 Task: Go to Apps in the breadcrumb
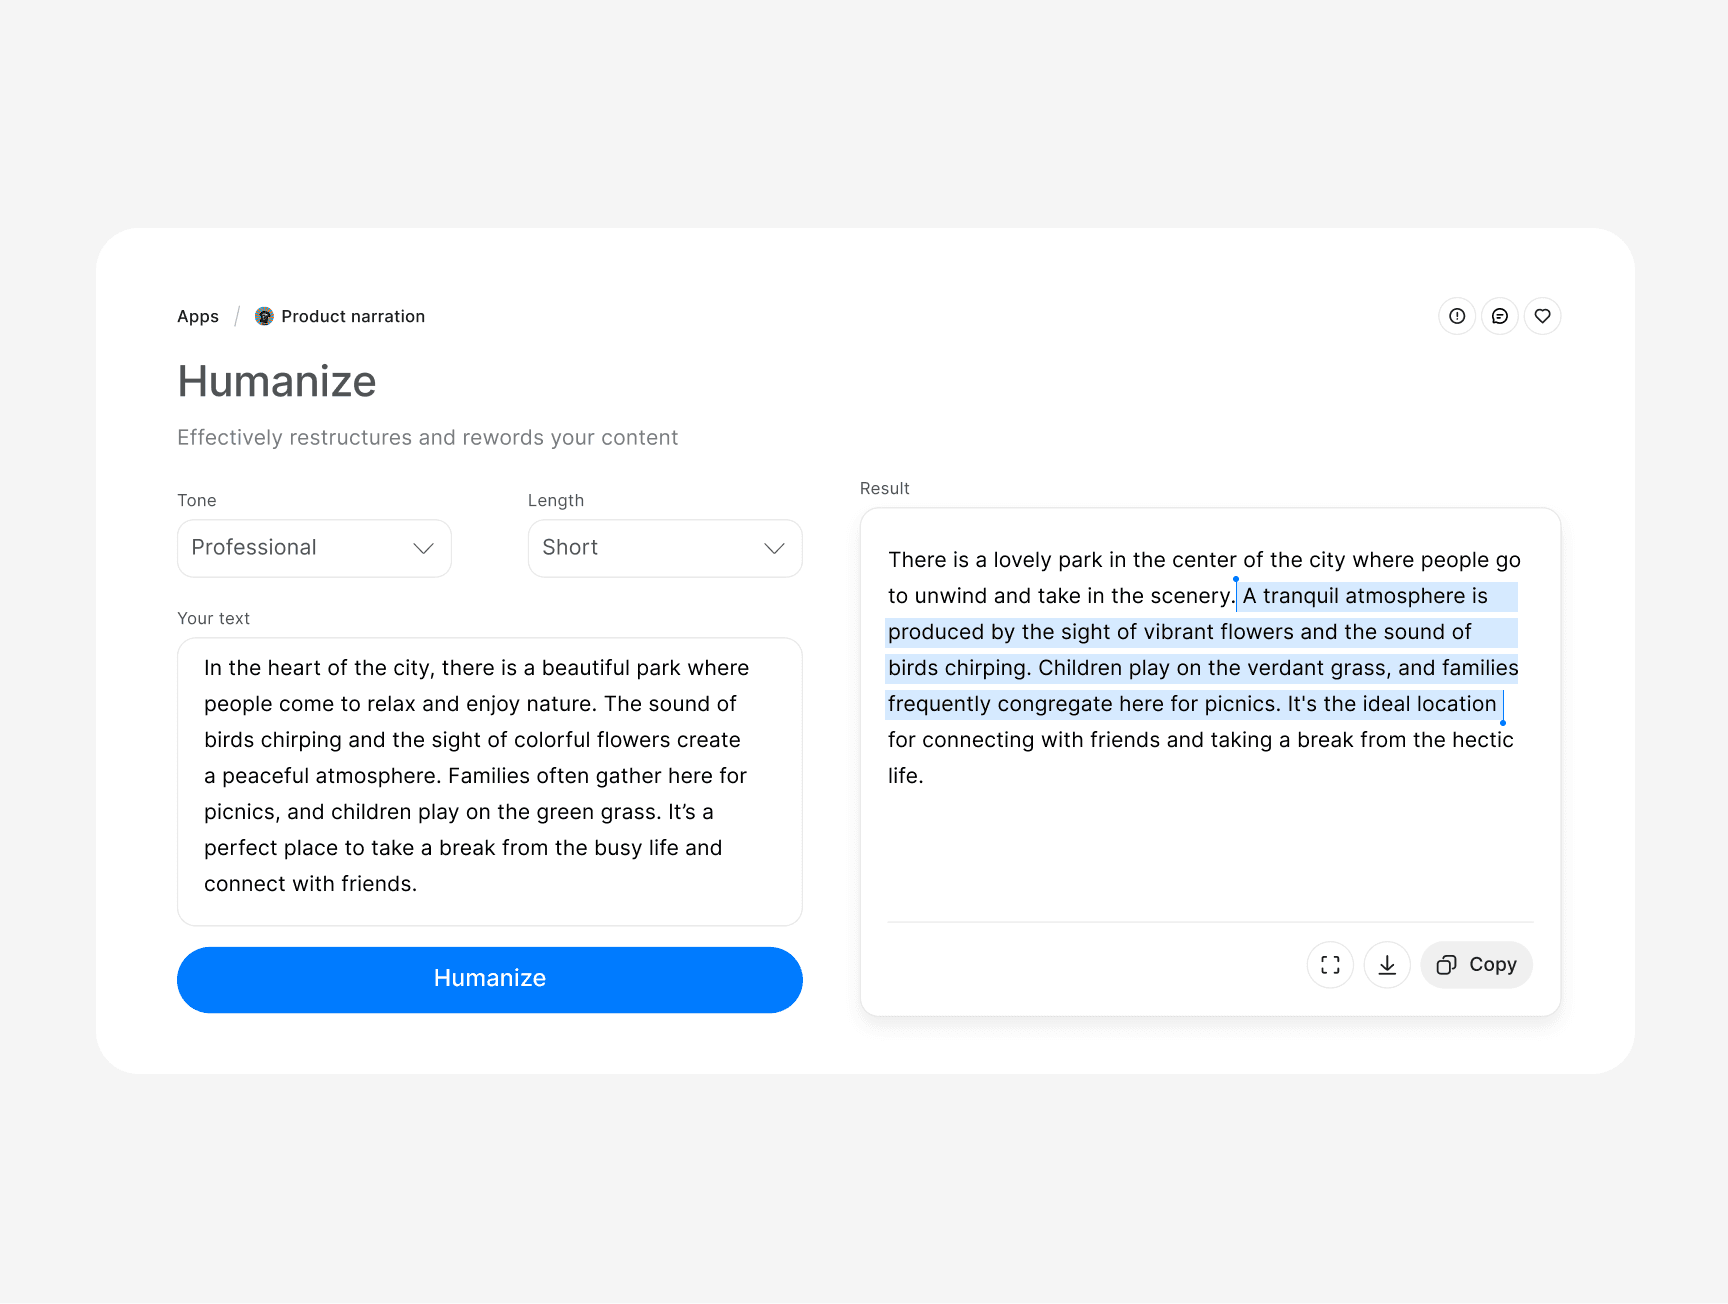[x=198, y=316]
